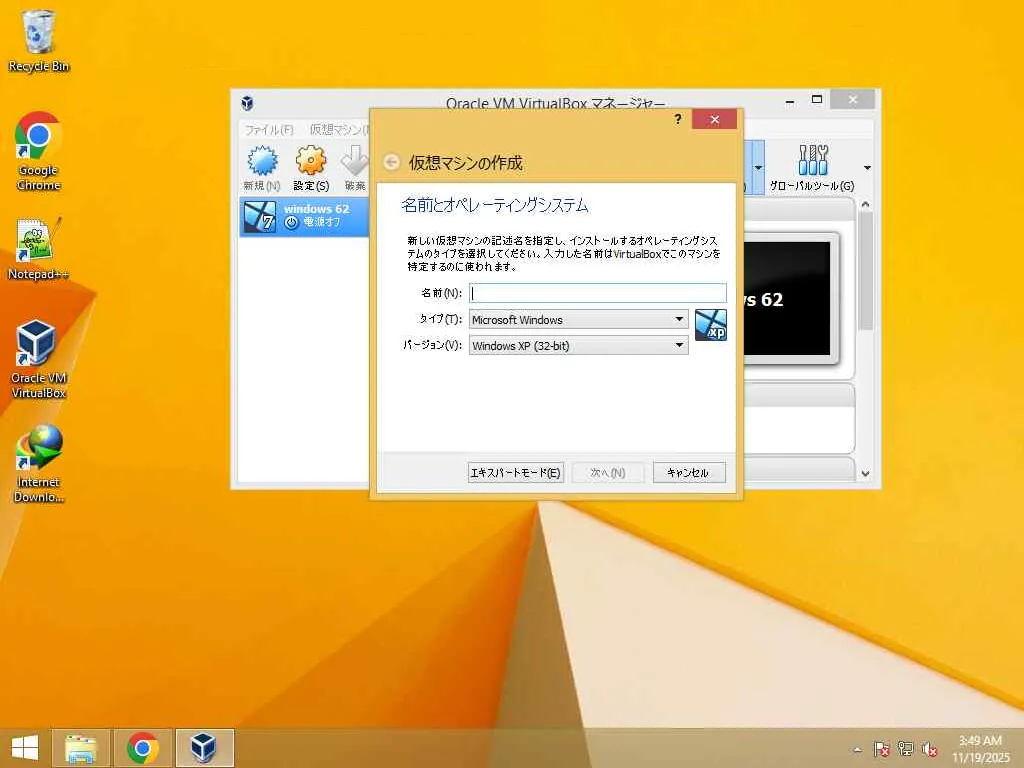This screenshot has height=768, width=1024.
Task: Click the VM preview thumbnail in manager
Action: pyautogui.click(x=787, y=299)
